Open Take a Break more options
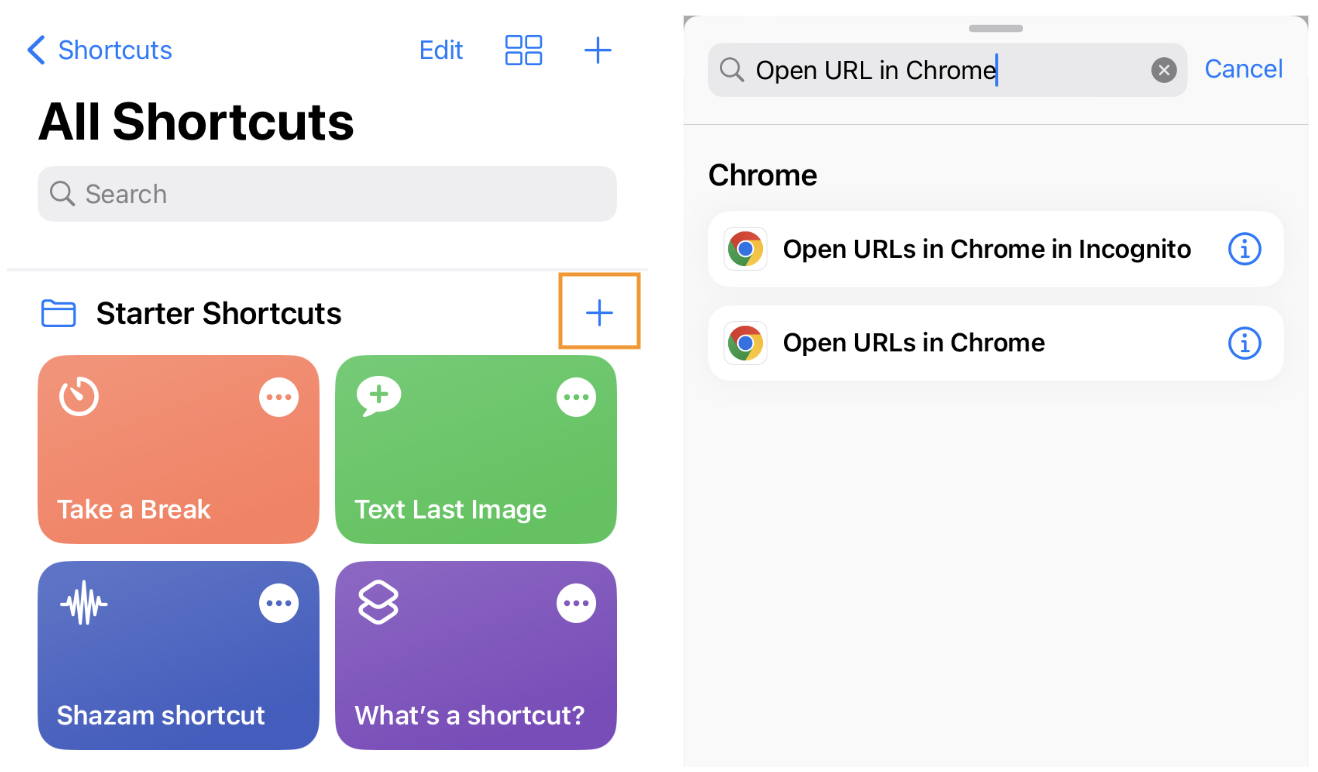 pos(279,397)
